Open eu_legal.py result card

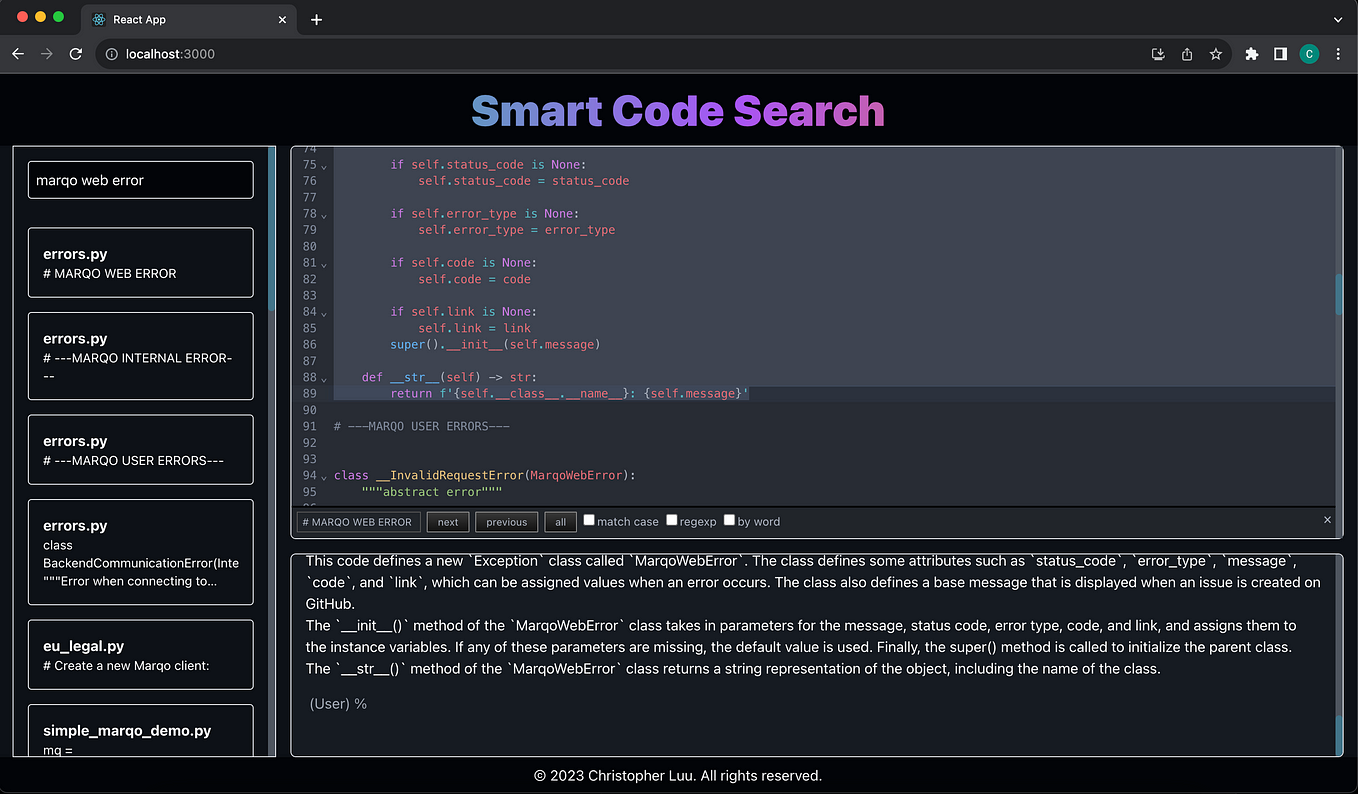(x=141, y=655)
